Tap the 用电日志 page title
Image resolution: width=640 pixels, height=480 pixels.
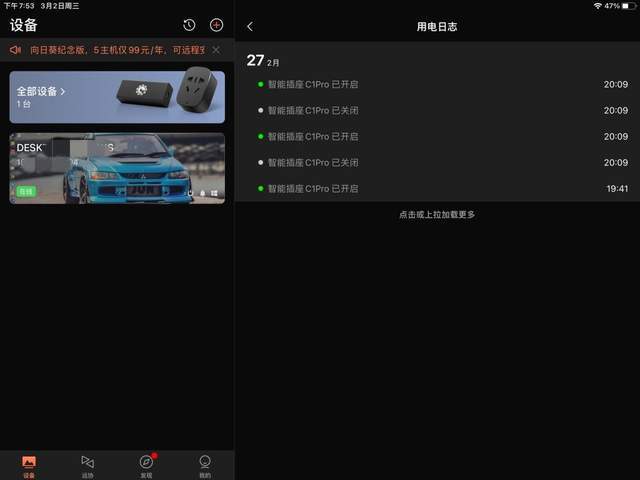pos(437,27)
